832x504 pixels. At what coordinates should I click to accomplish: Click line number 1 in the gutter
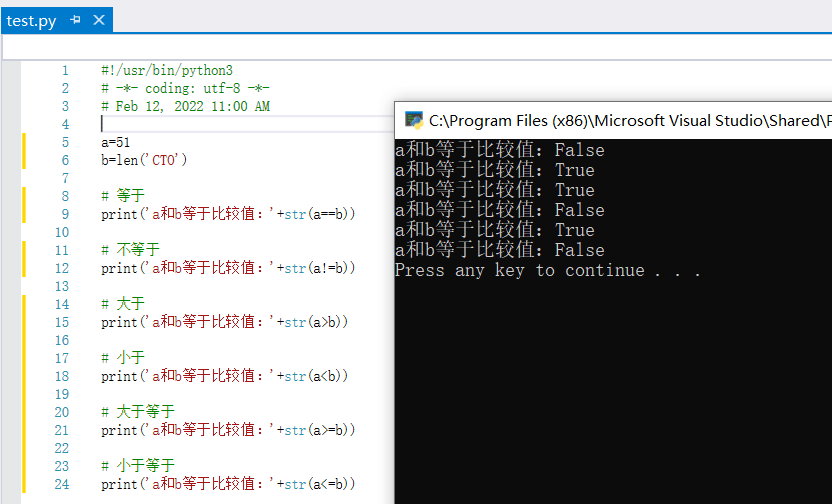click(65, 71)
